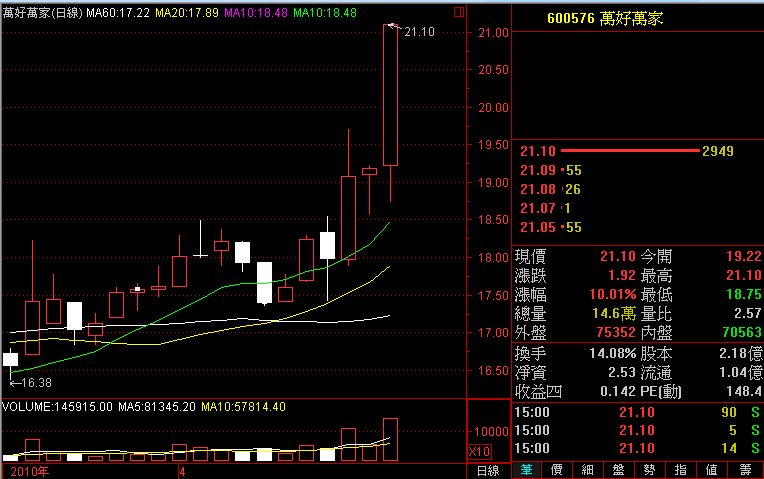Click the 換手 value 14.08%
764x479 pixels.
(612, 353)
